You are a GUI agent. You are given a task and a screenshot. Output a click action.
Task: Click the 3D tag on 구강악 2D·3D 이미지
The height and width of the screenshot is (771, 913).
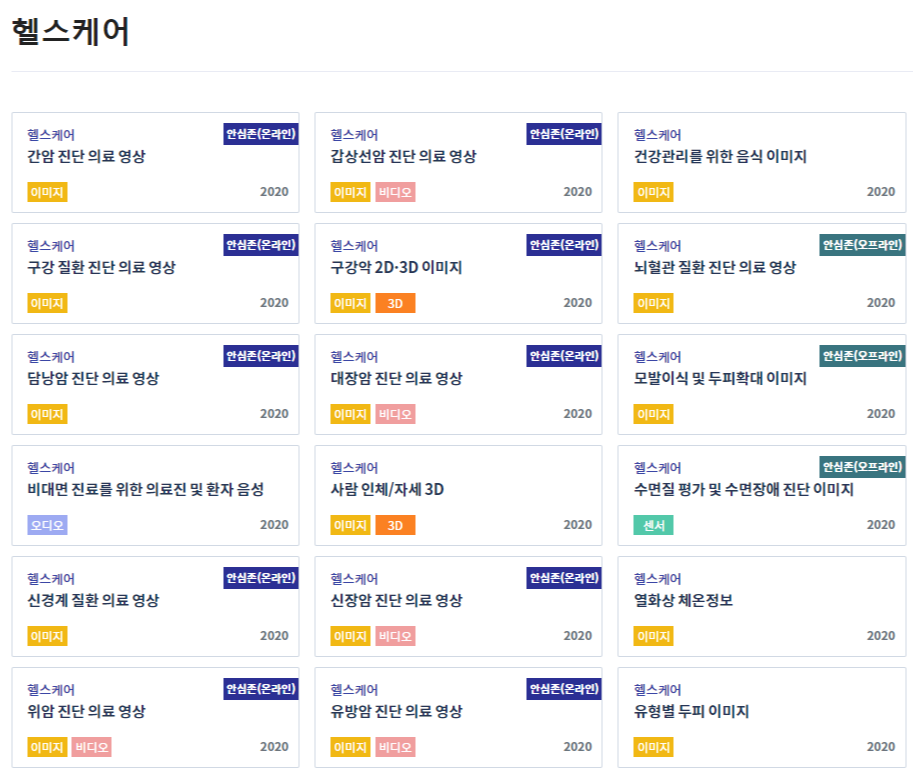[395, 303]
